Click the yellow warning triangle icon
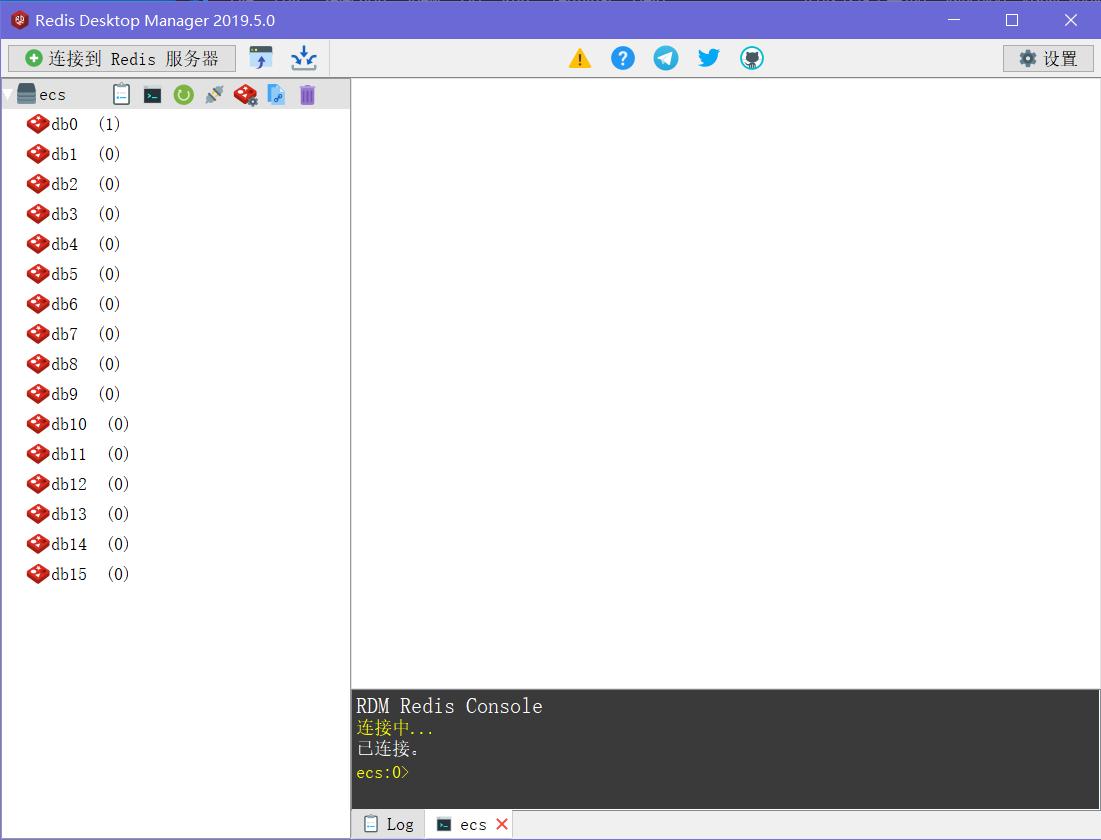 click(580, 58)
